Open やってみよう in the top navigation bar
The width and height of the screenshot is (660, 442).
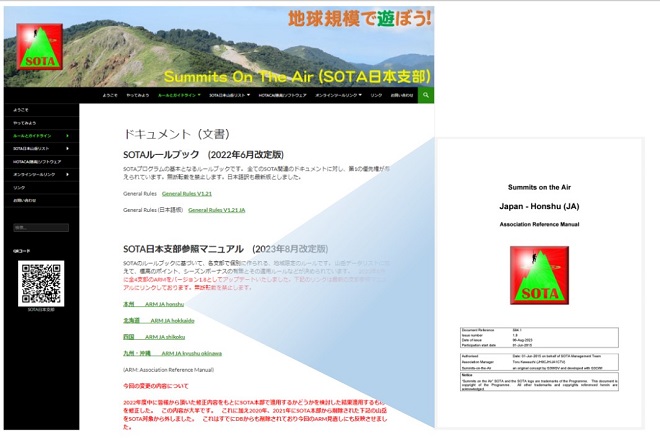pos(138,96)
